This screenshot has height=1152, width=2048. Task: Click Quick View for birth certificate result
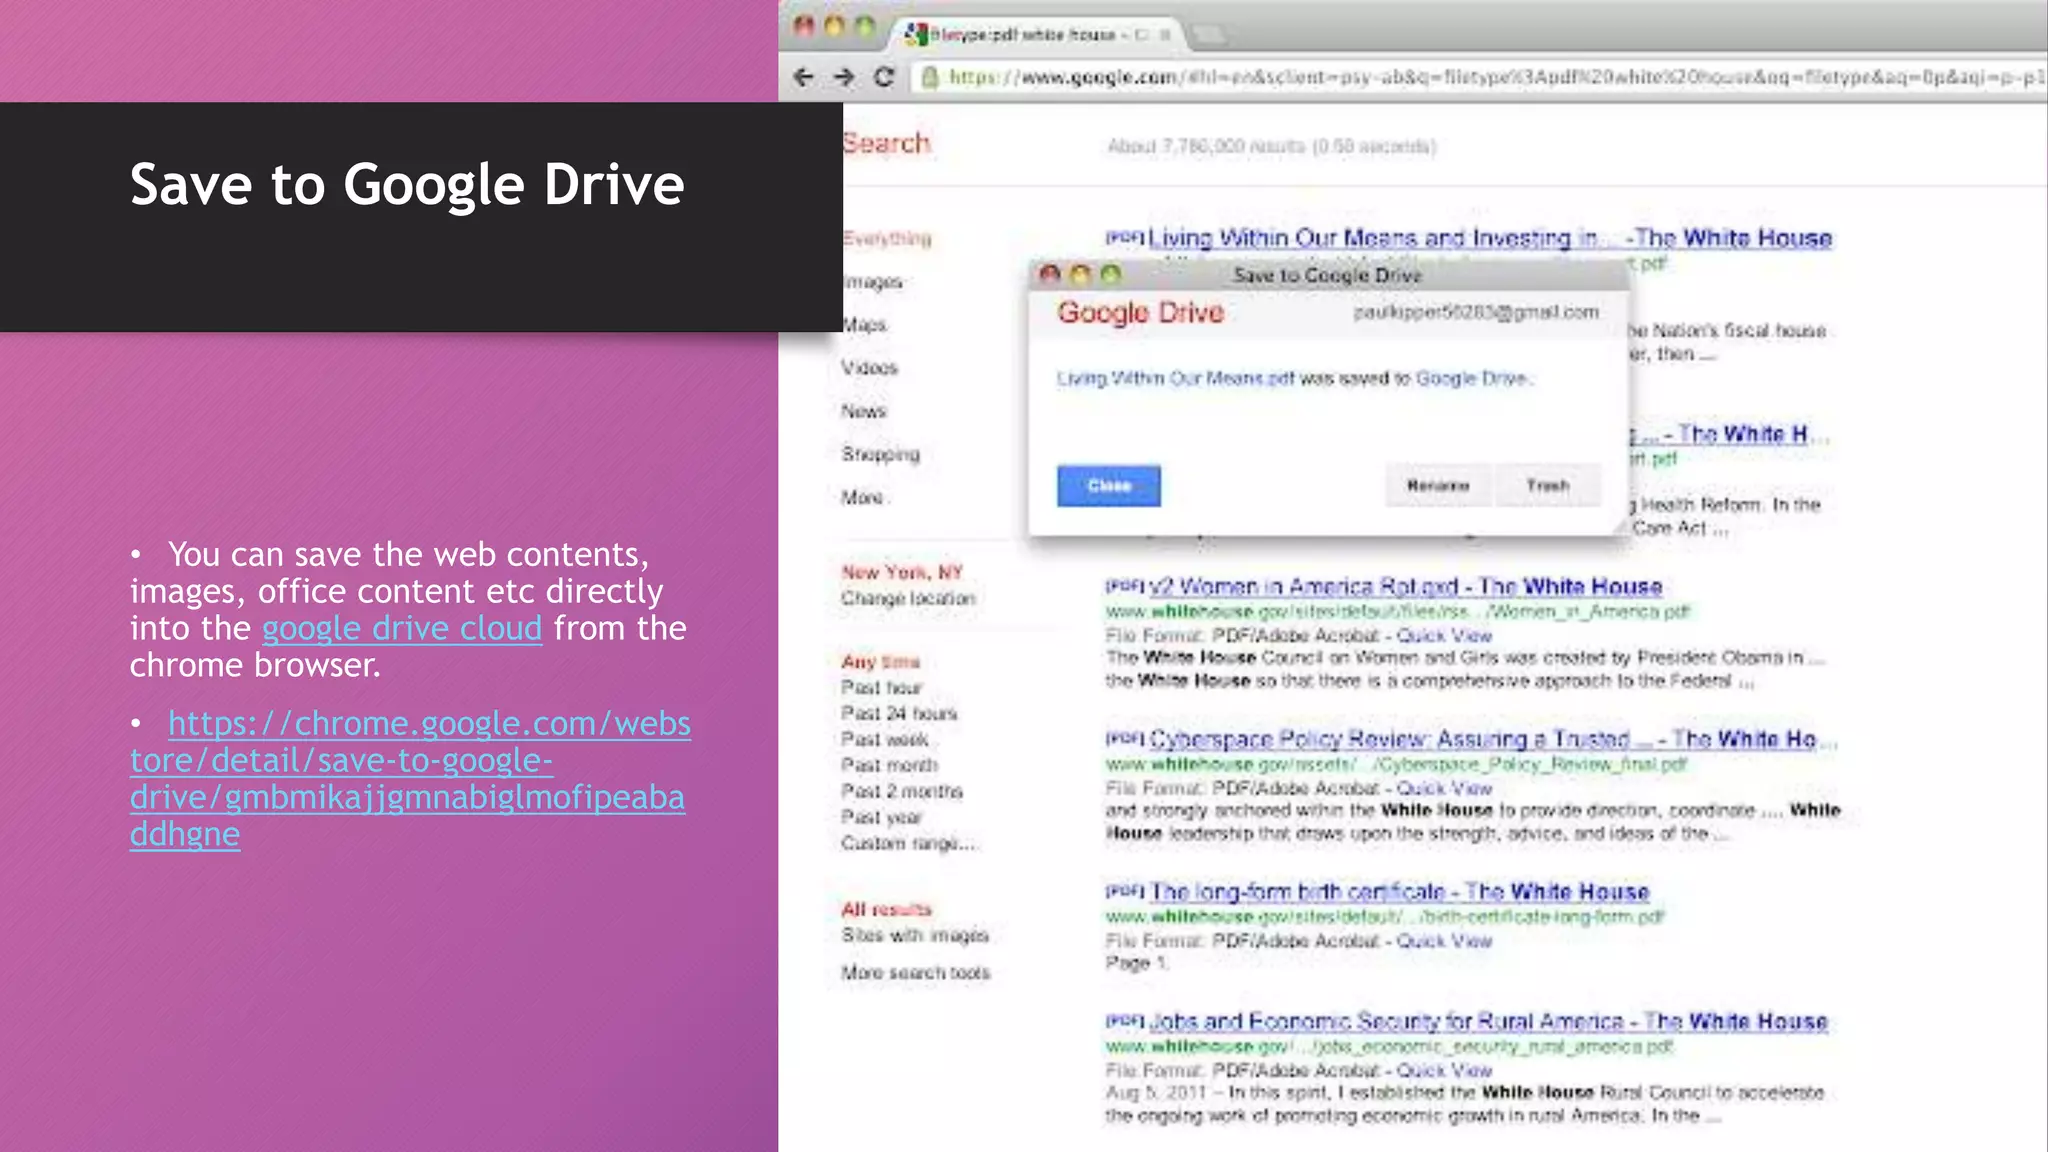pyautogui.click(x=1444, y=941)
